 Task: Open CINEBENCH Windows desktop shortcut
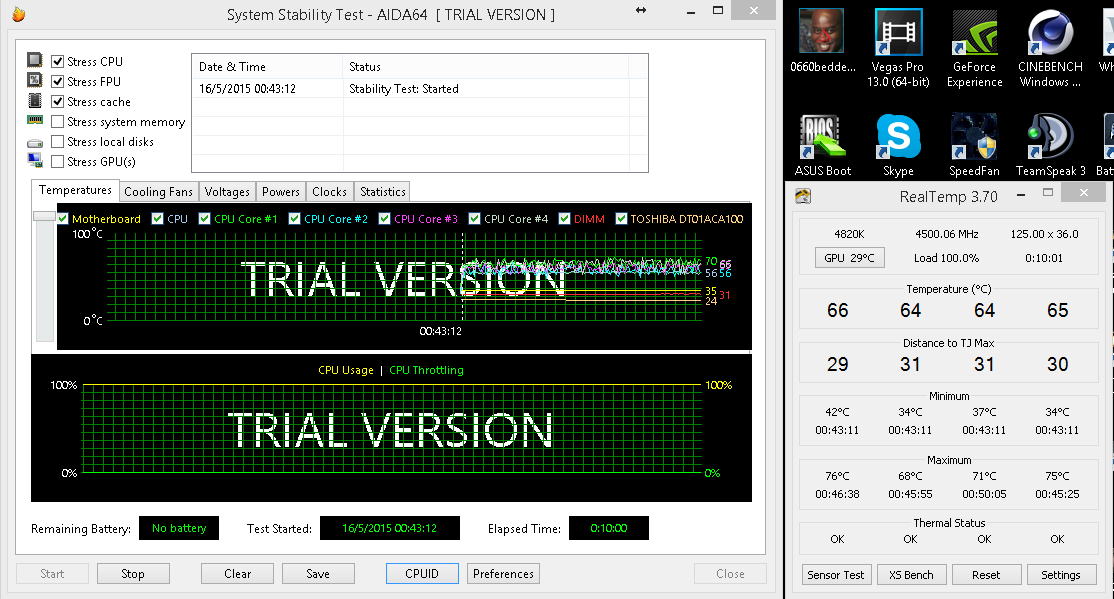[x=1050, y=48]
